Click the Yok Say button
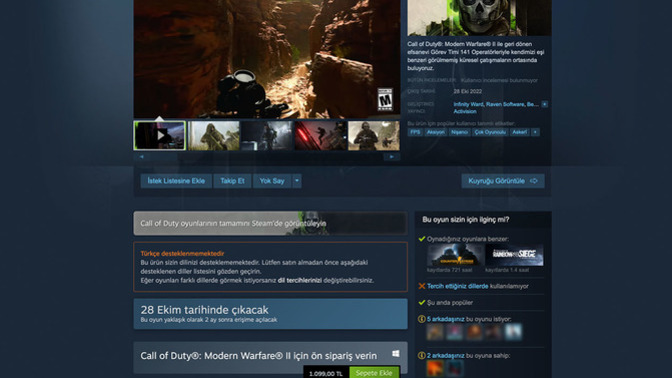Screen dimensions: 672x378 coord(272,181)
